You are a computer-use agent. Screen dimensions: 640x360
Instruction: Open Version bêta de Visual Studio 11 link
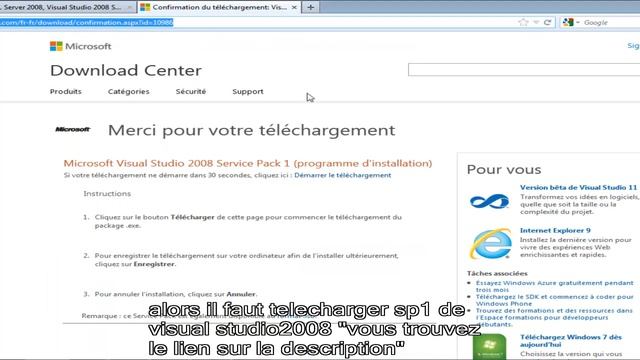coord(578,187)
